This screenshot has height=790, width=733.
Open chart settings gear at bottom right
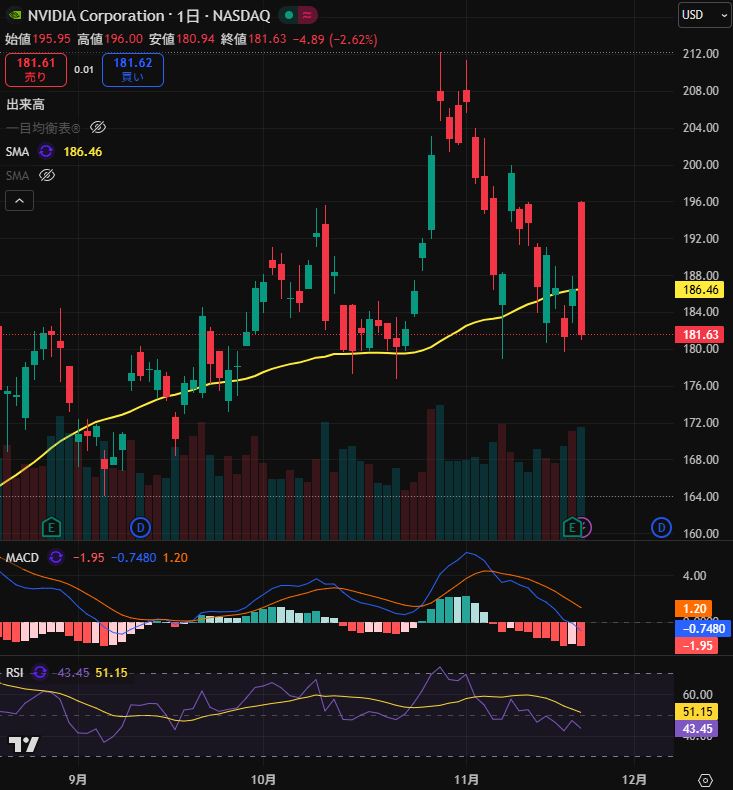(705, 779)
